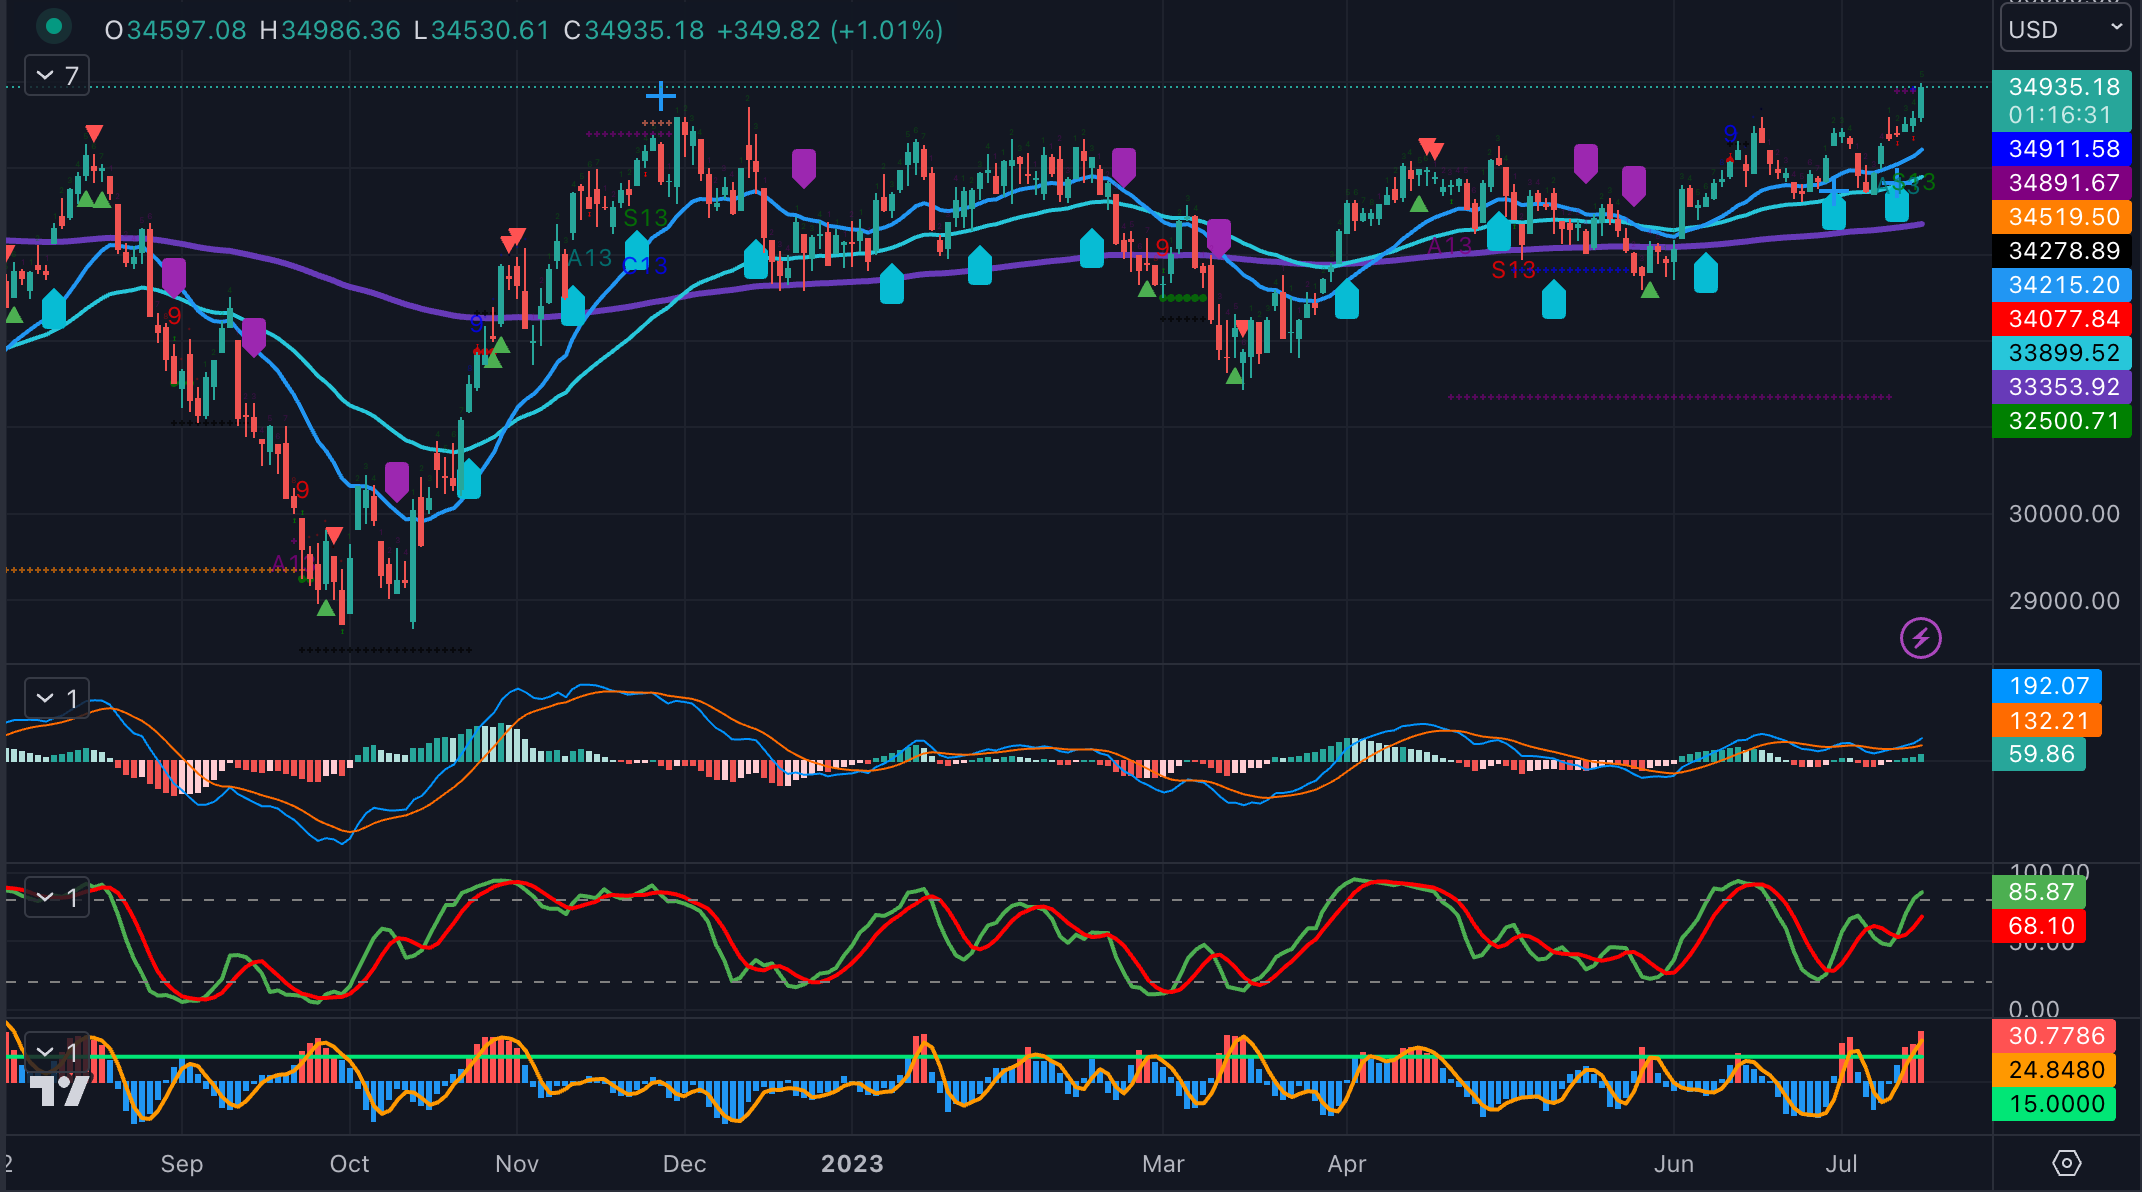
Task: Click the orange 34519.50 price tag
Action: click(x=2062, y=217)
